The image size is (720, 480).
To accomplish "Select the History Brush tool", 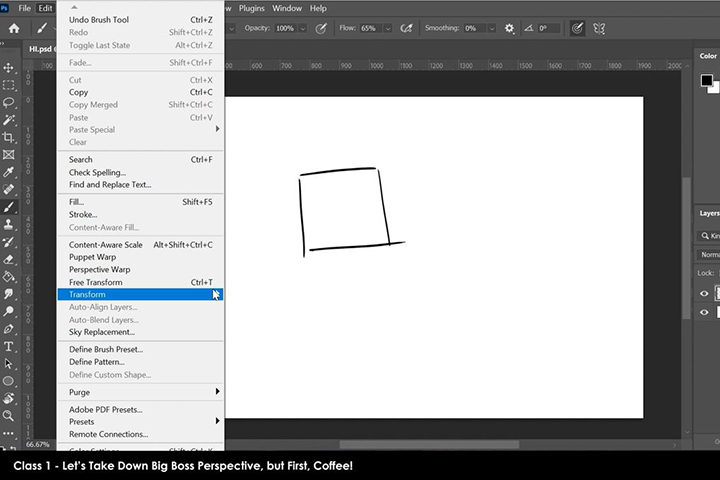I will point(8,242).
